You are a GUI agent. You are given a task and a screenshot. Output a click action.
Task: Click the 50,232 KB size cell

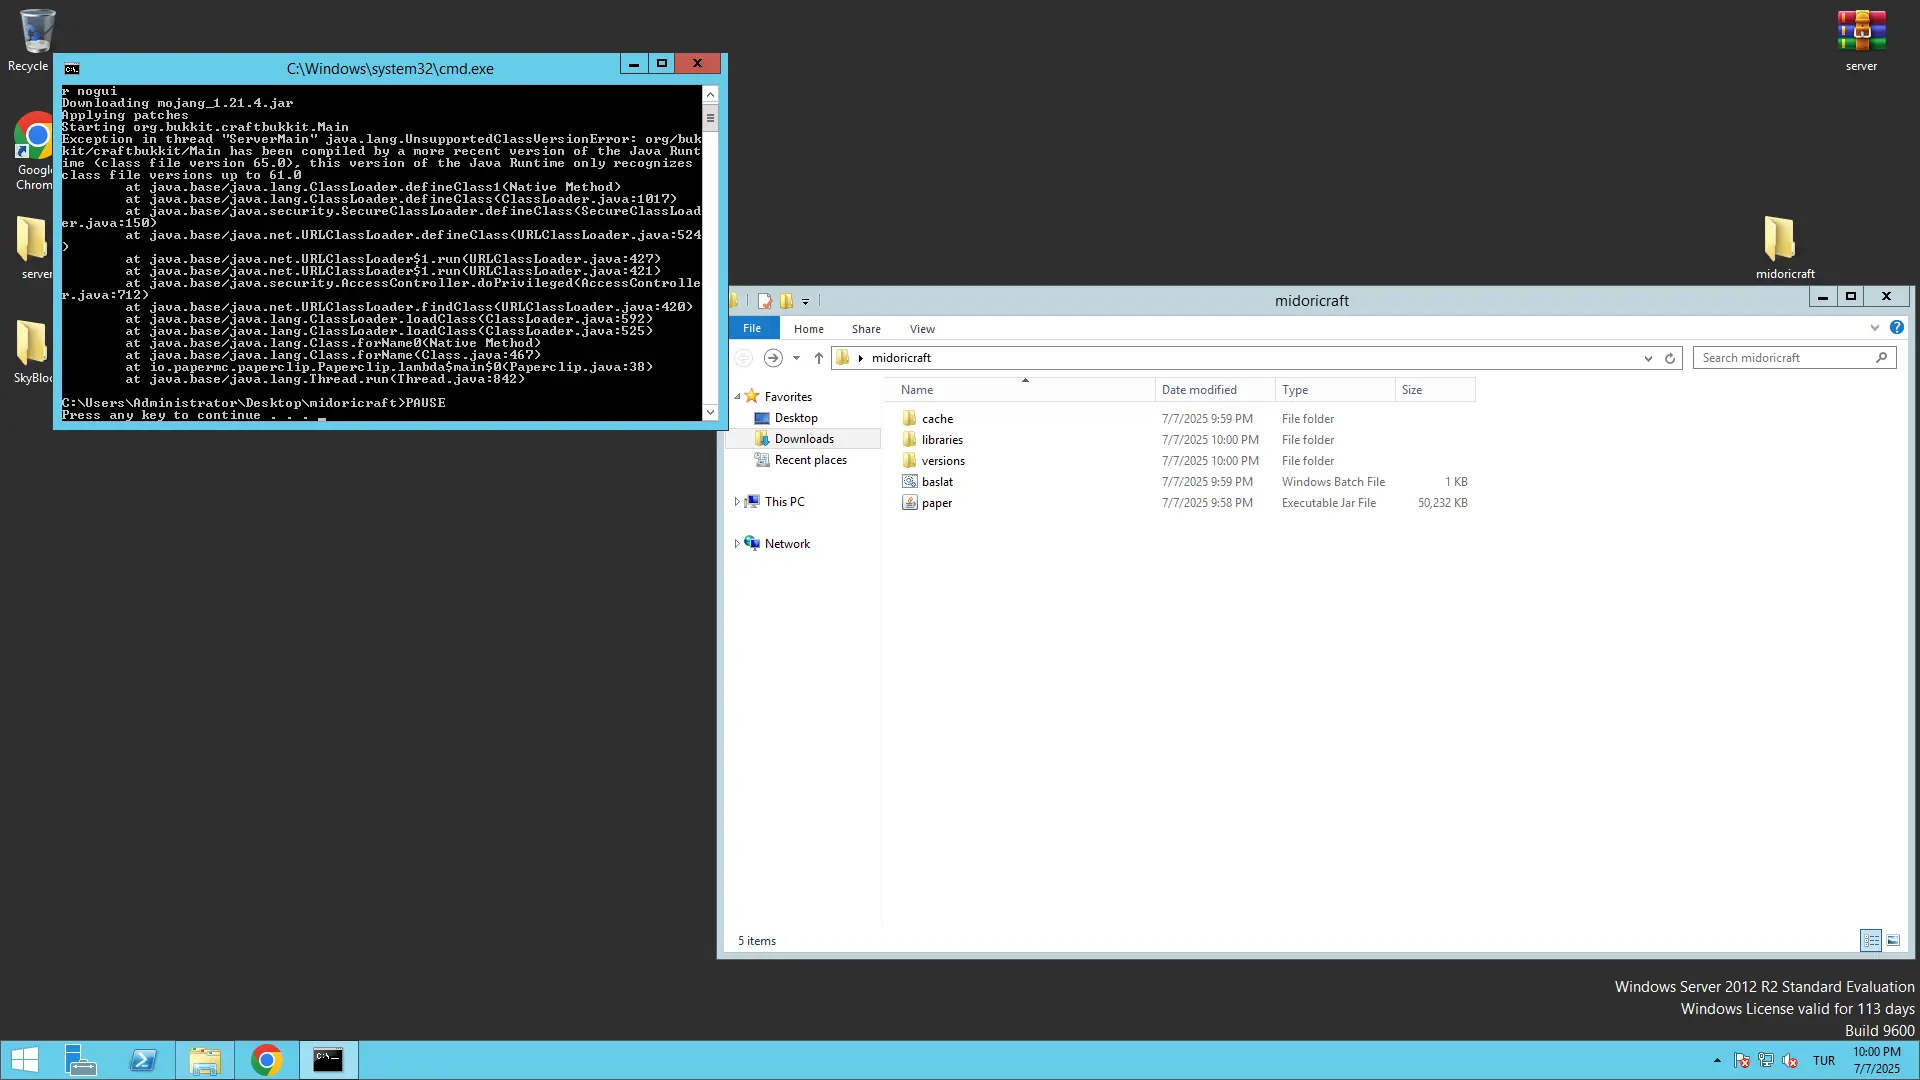pos(1442,503)
